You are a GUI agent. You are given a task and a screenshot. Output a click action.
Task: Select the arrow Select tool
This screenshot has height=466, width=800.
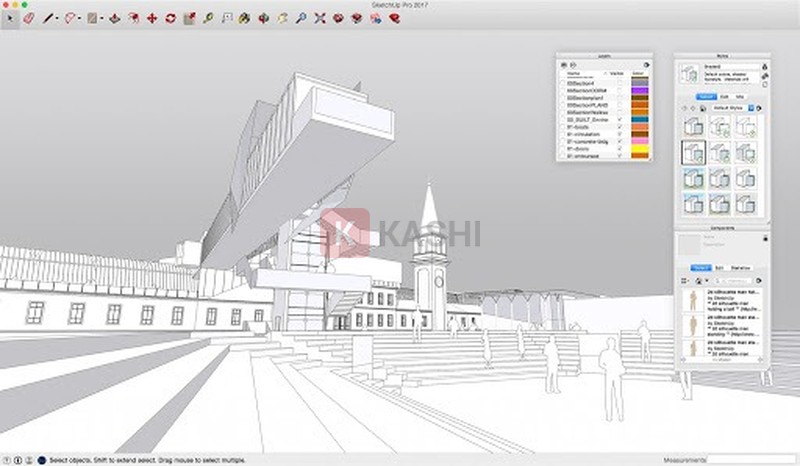click(9, 18)
